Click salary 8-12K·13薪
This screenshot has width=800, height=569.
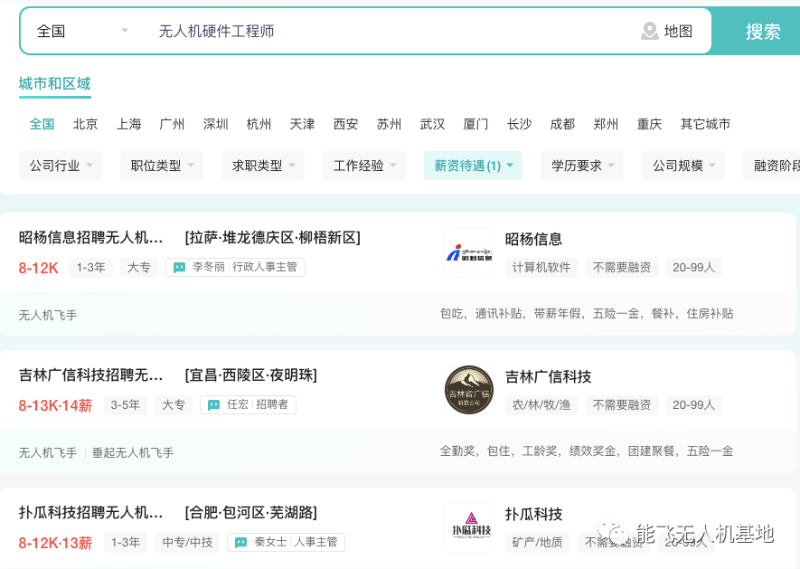(55, 543)
